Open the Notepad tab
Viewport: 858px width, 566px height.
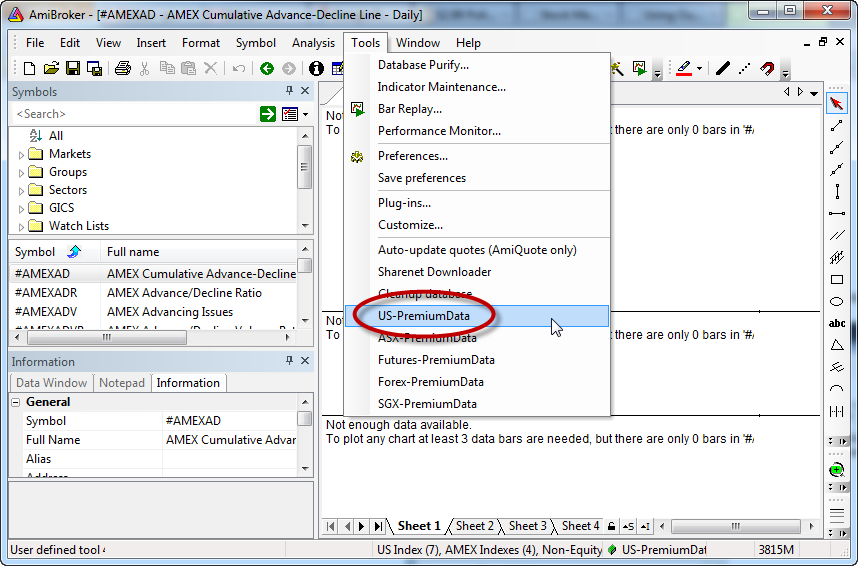pos(122,383)
